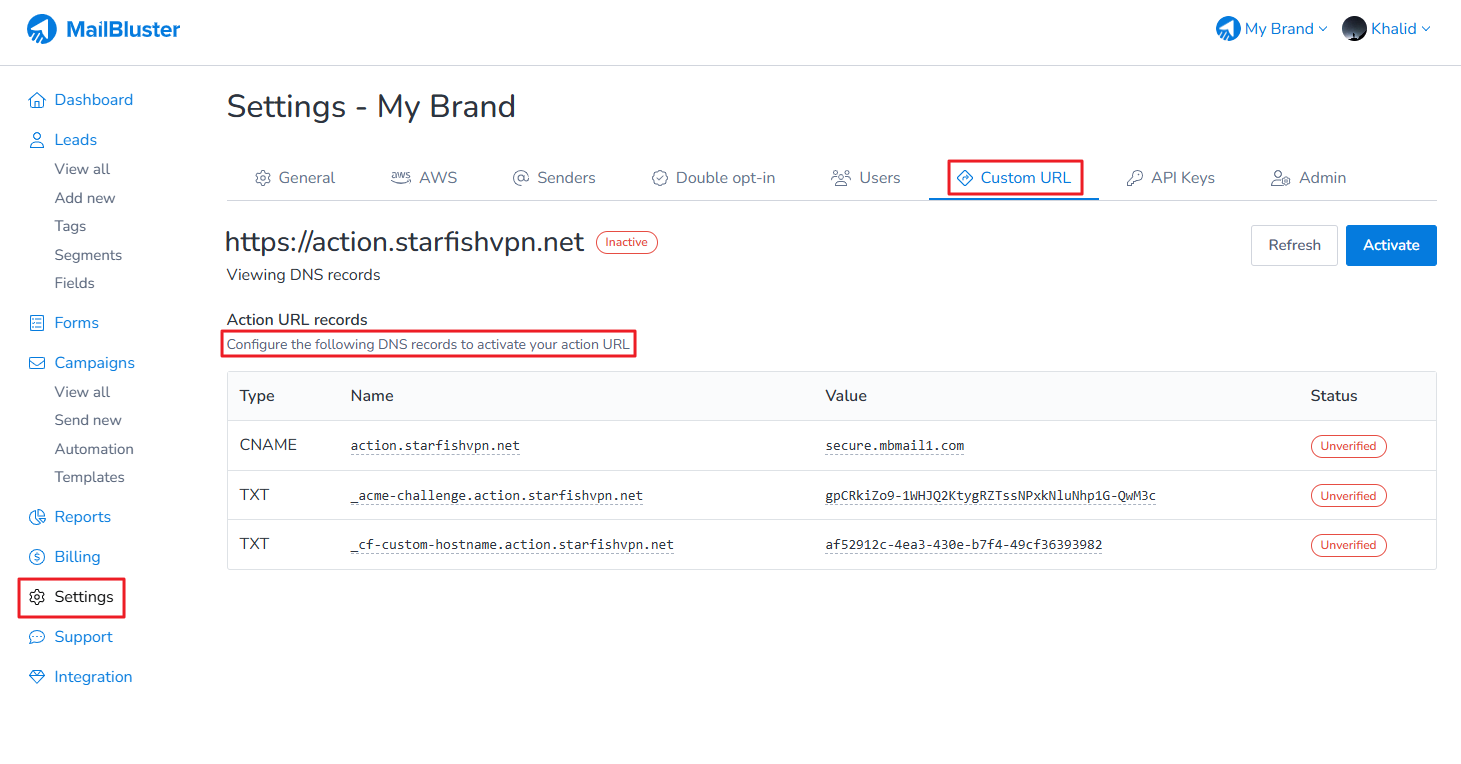Click the Reports pie chart icon

[x=37, y=517]
